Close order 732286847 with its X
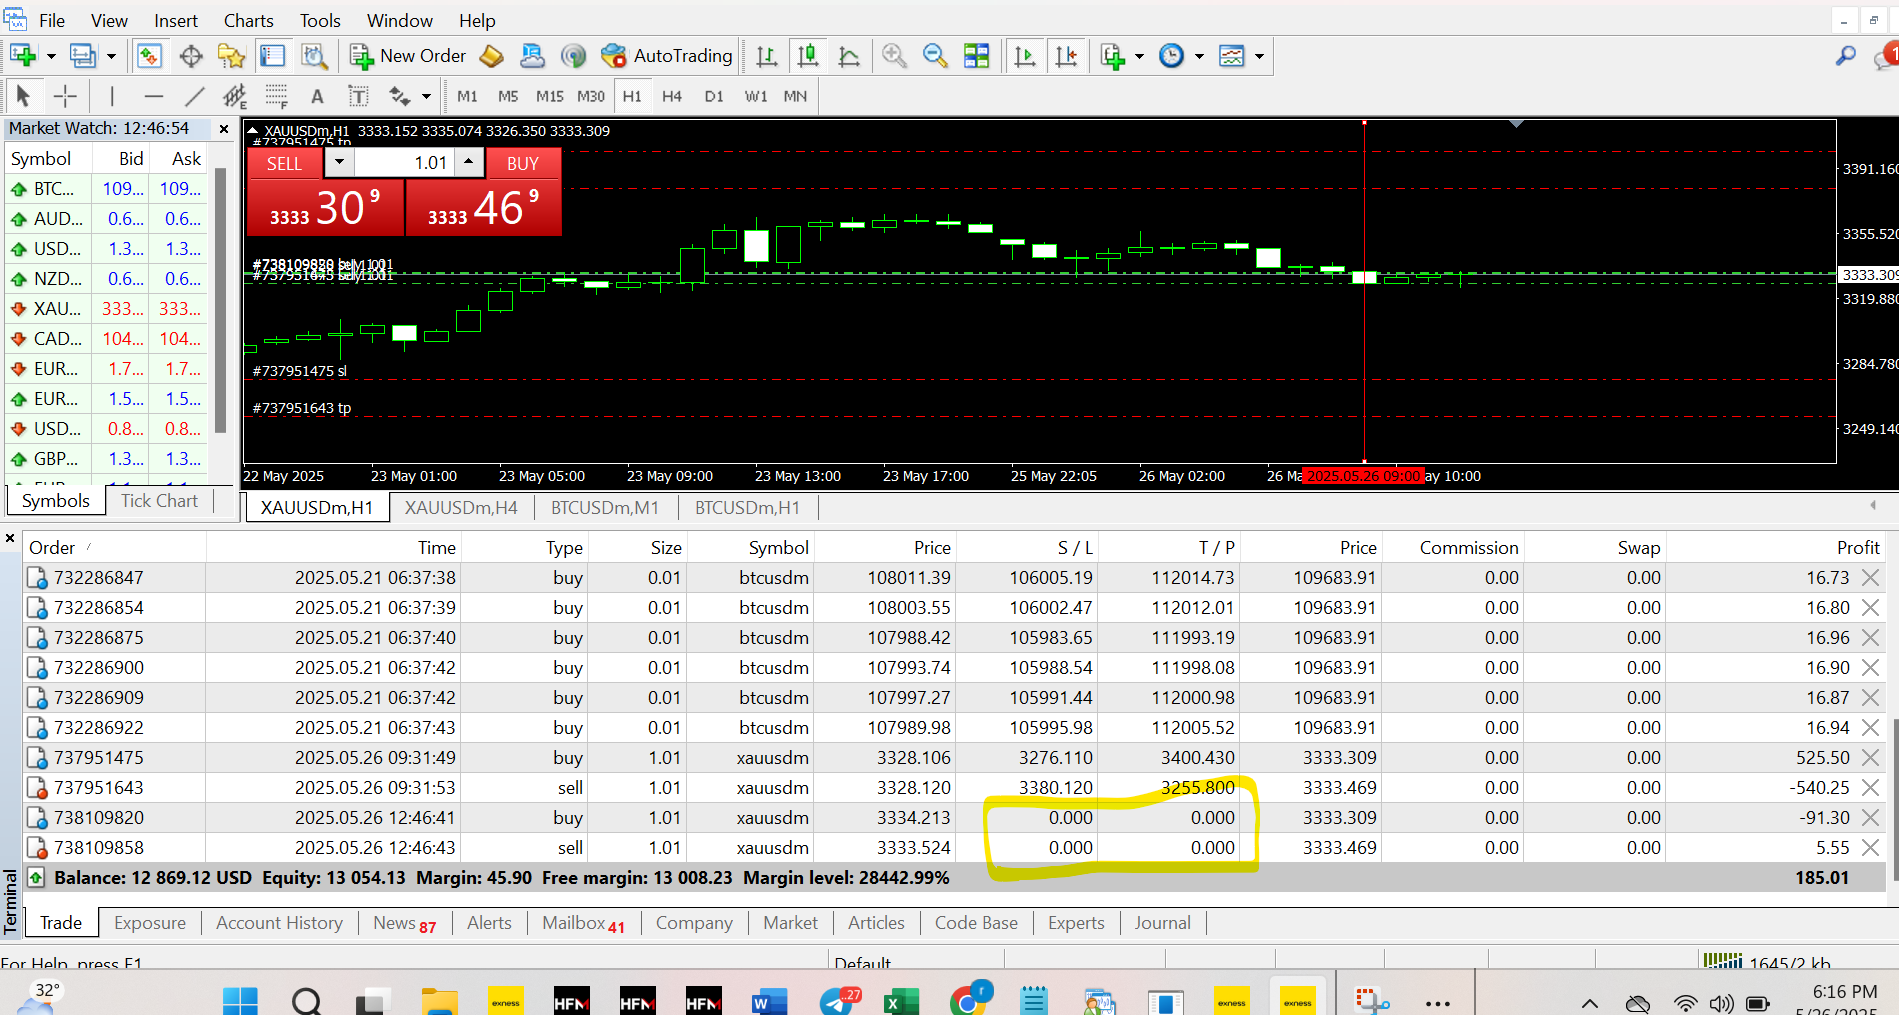The image size is (1899, 1015). click(x=1871, y=577)
